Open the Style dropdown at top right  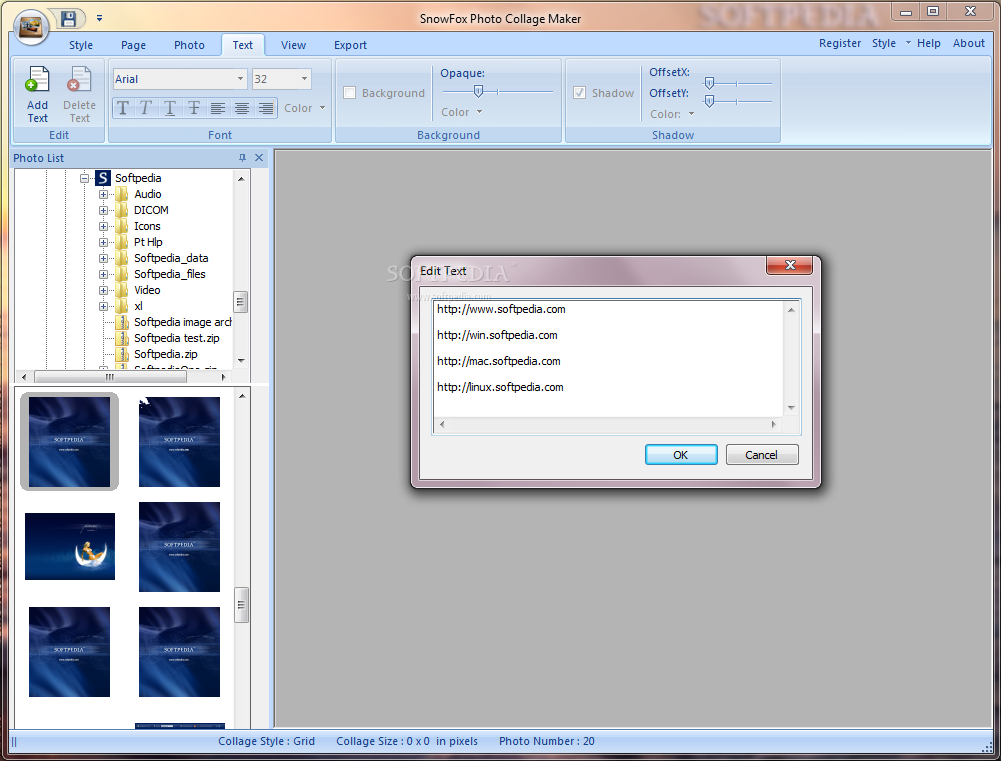click(891, 43)
